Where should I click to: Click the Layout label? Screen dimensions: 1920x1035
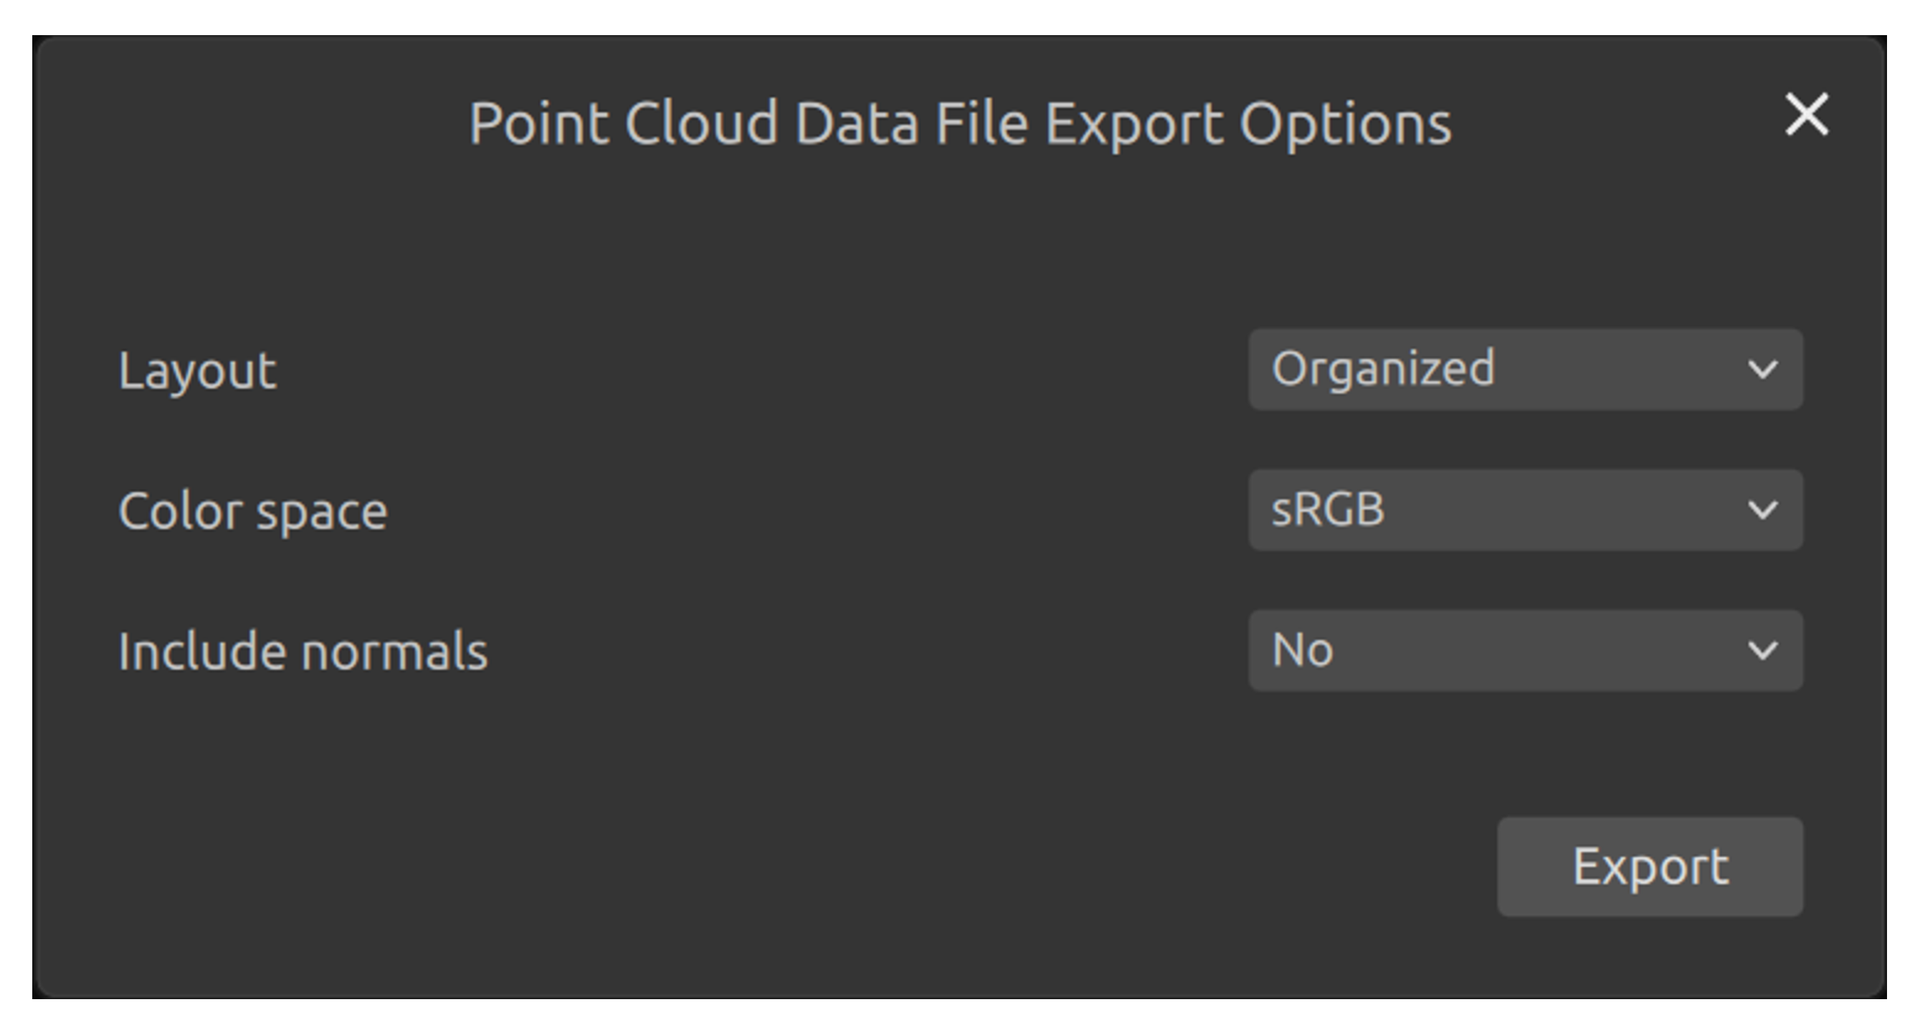click(197, 371)
